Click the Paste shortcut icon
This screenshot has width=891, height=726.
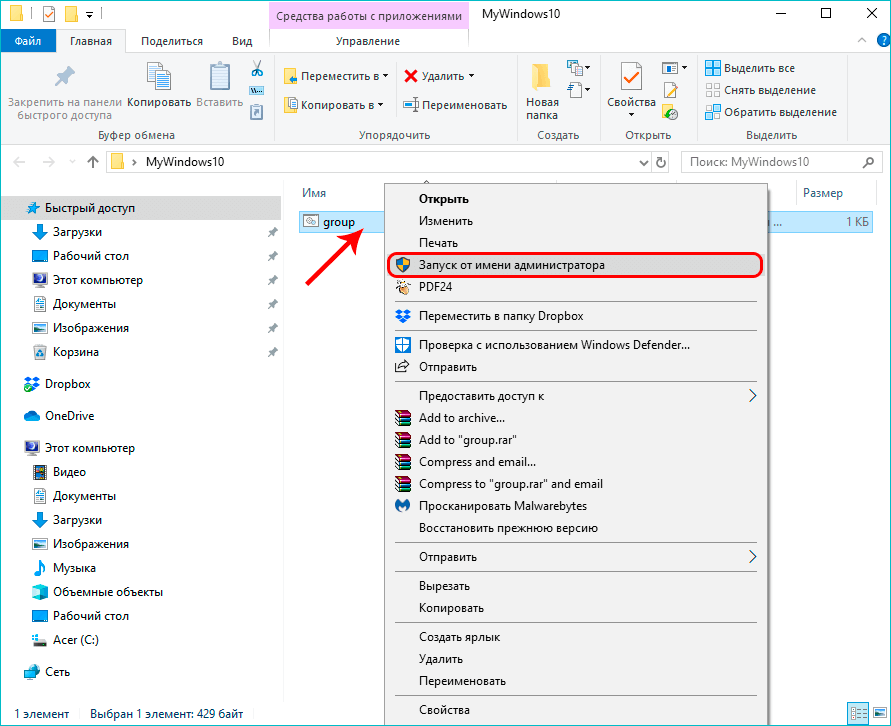pos(257,112)
